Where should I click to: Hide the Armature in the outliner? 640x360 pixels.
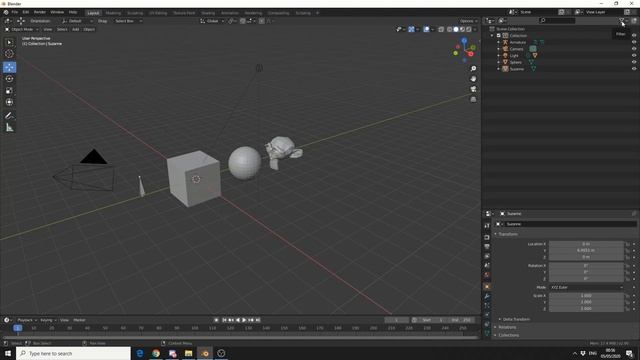point(634,42)
